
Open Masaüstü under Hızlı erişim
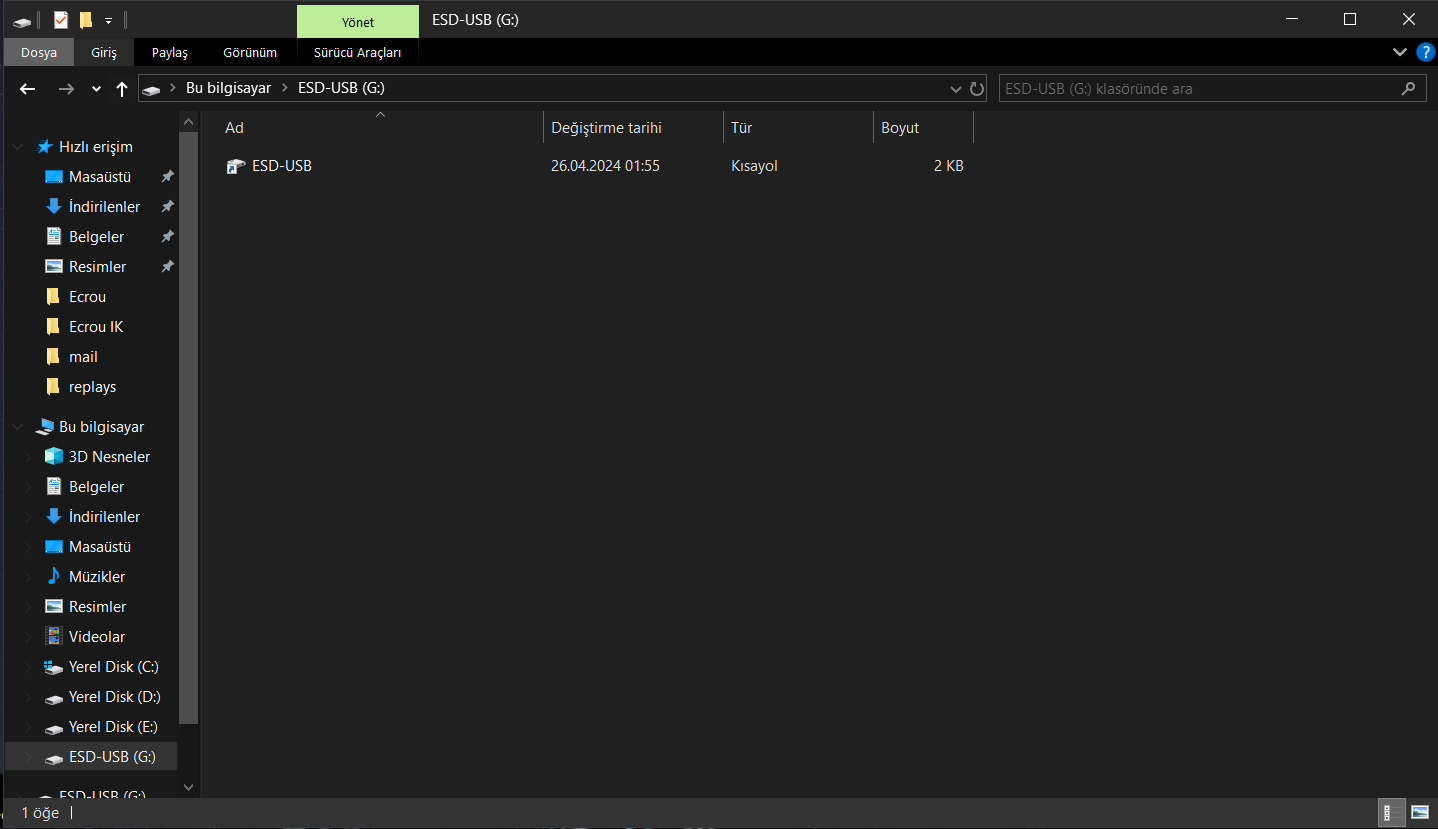(100, 177)
